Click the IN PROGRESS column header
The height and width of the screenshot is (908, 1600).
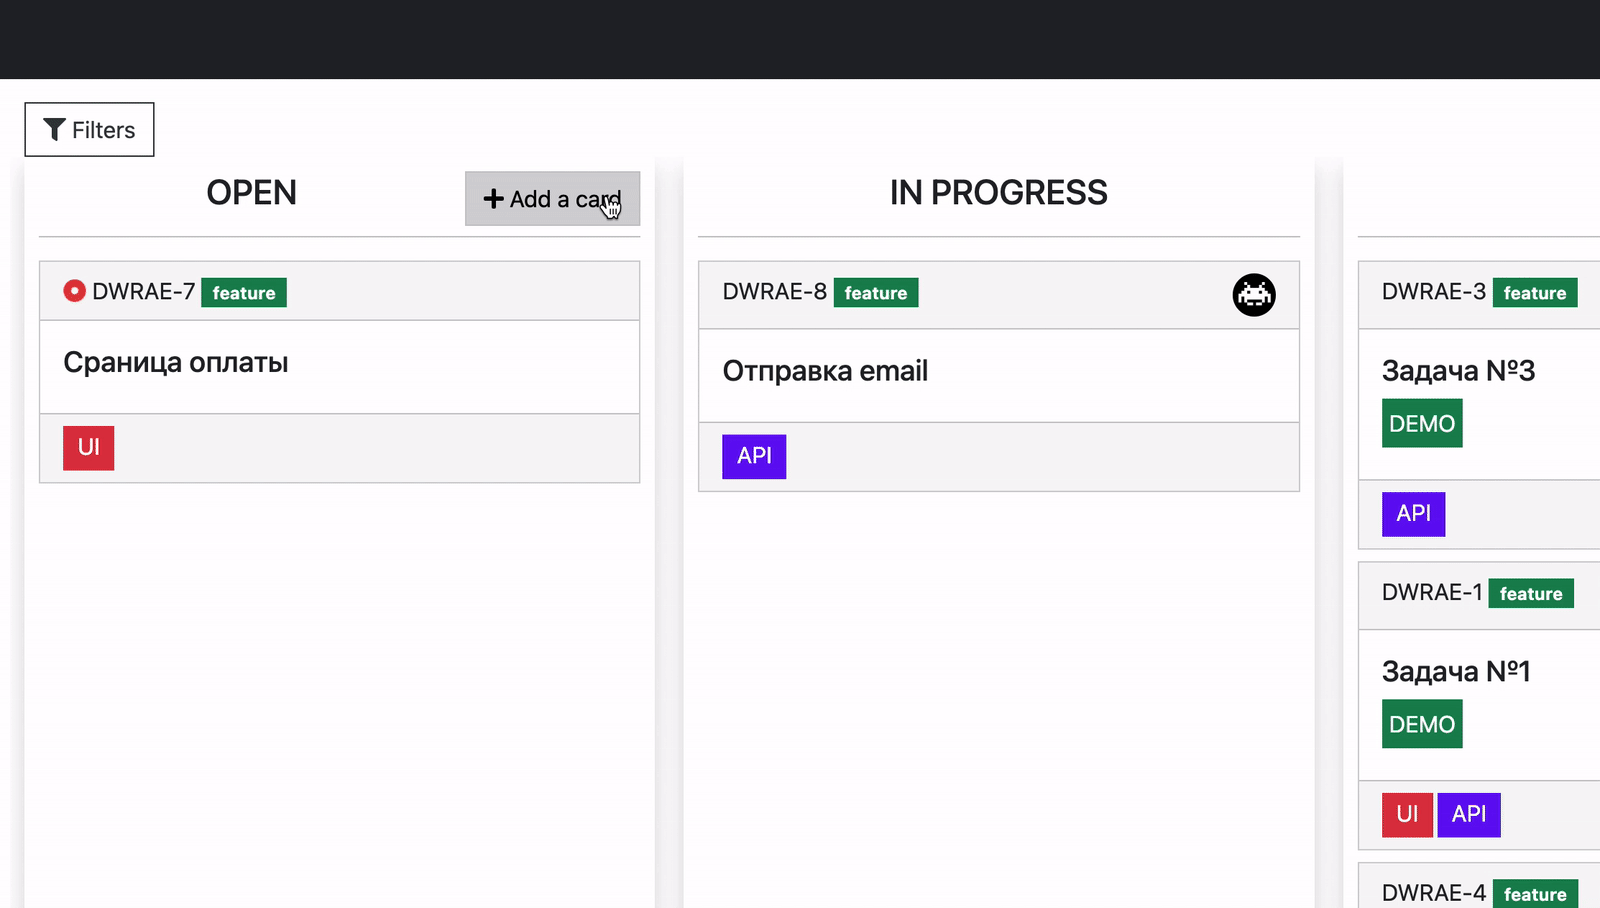(998, 193)
